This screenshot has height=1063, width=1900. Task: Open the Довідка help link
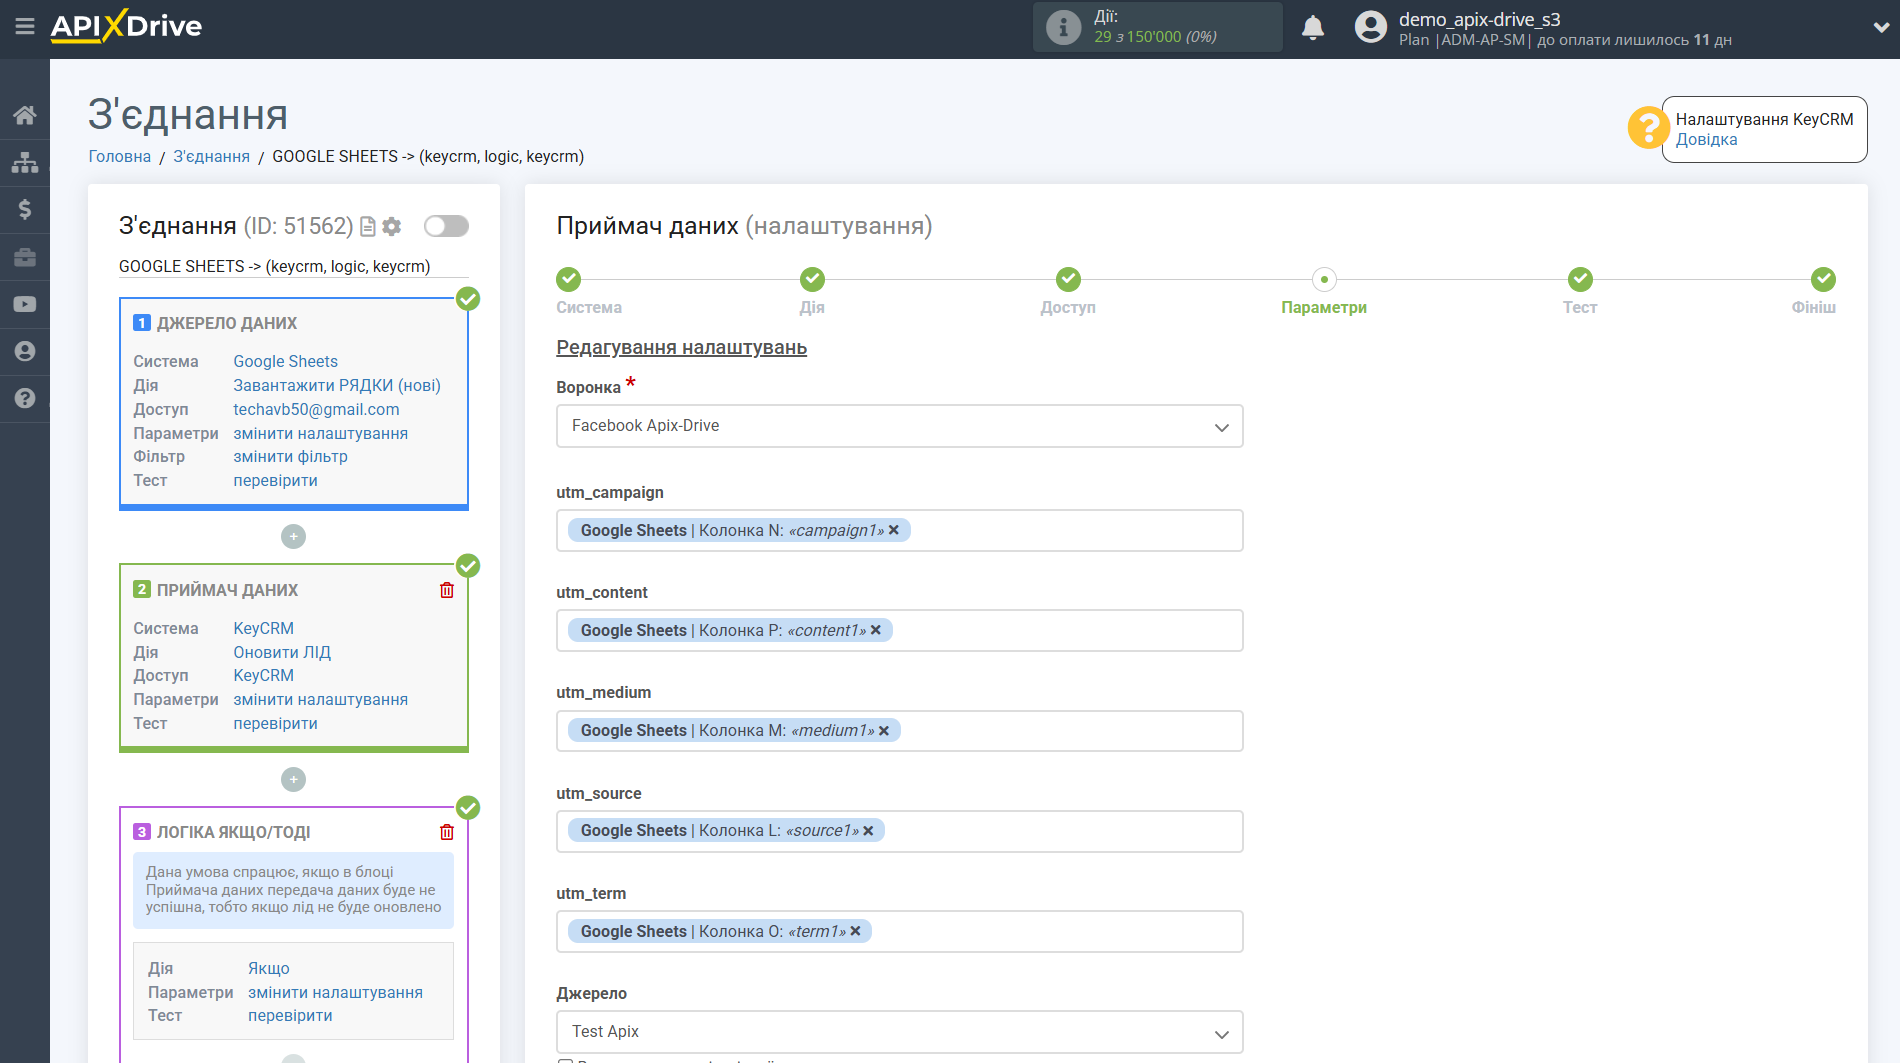pos(1706,140)
